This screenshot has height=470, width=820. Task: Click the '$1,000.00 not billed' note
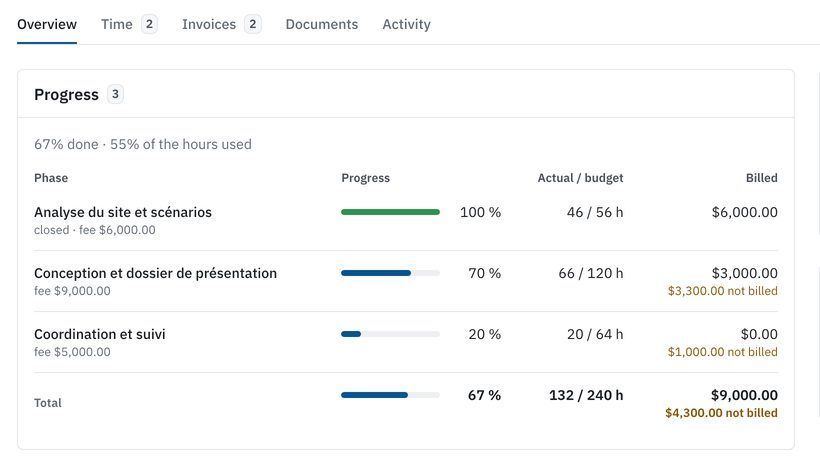coord(722,352)
